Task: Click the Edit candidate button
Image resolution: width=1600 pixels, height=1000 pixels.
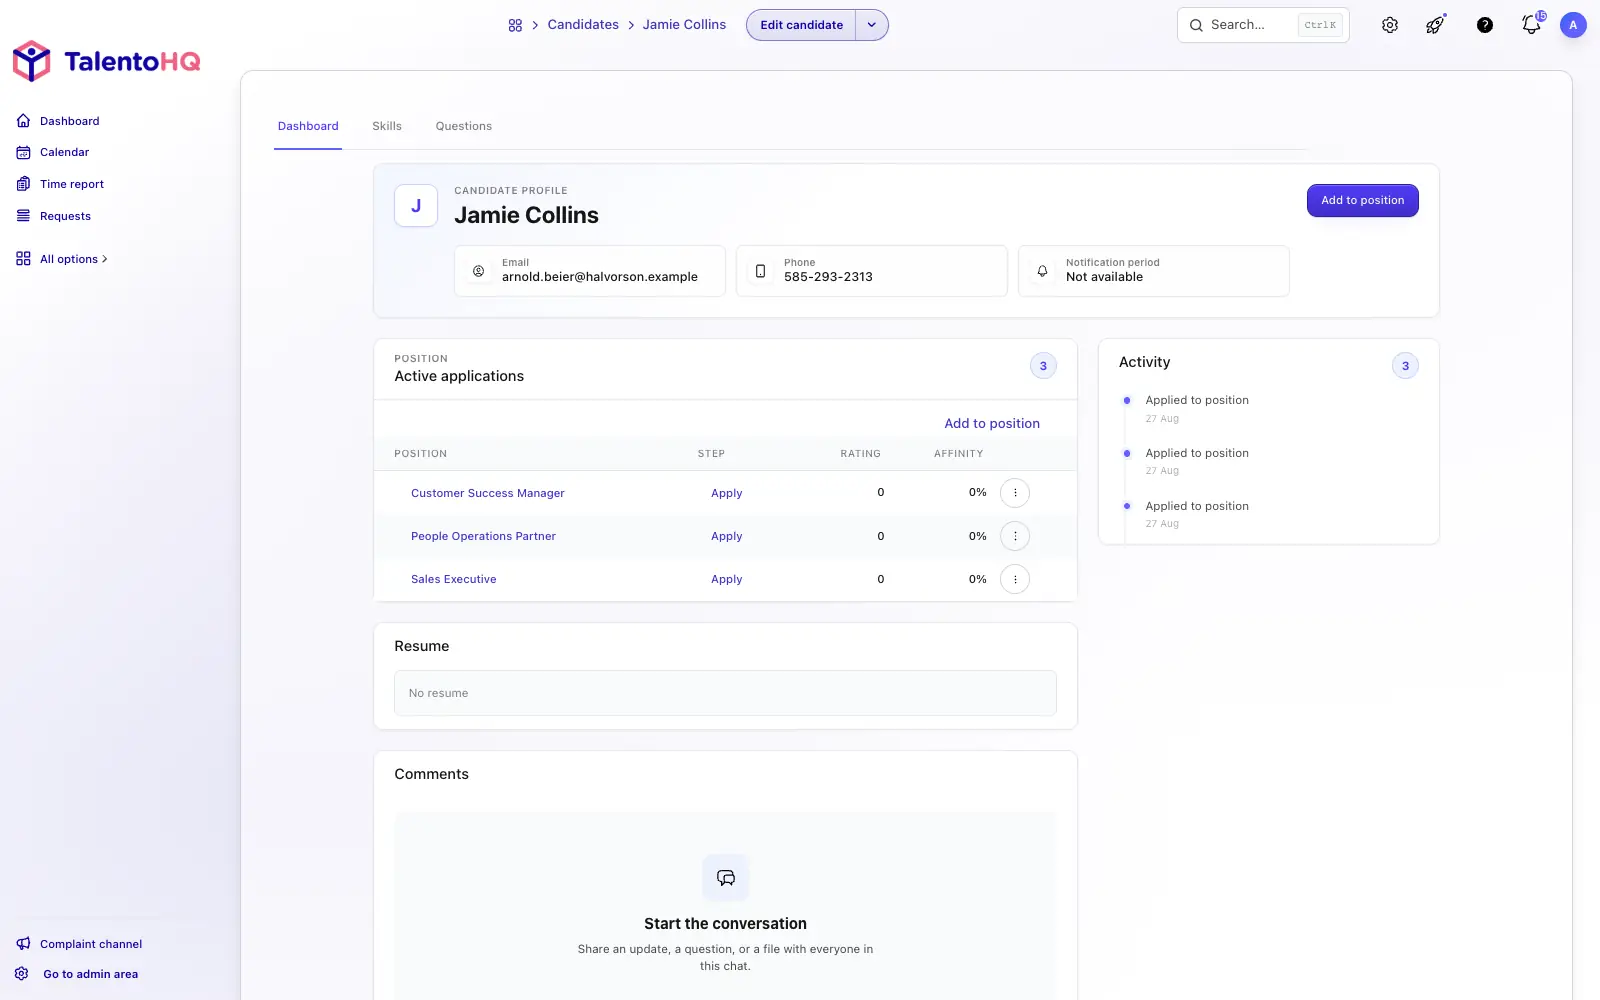Action: pyautogui.click(x=801, y=25)
